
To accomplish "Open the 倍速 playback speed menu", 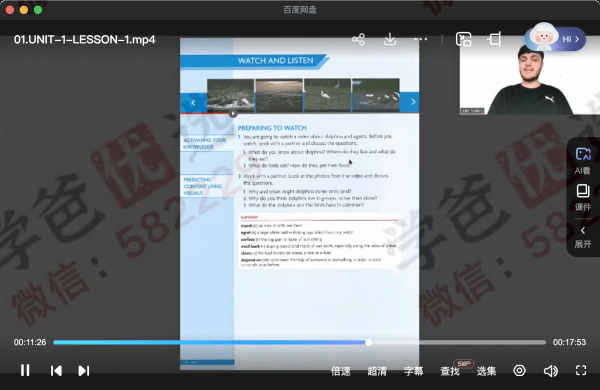I will tap(341, 371).
